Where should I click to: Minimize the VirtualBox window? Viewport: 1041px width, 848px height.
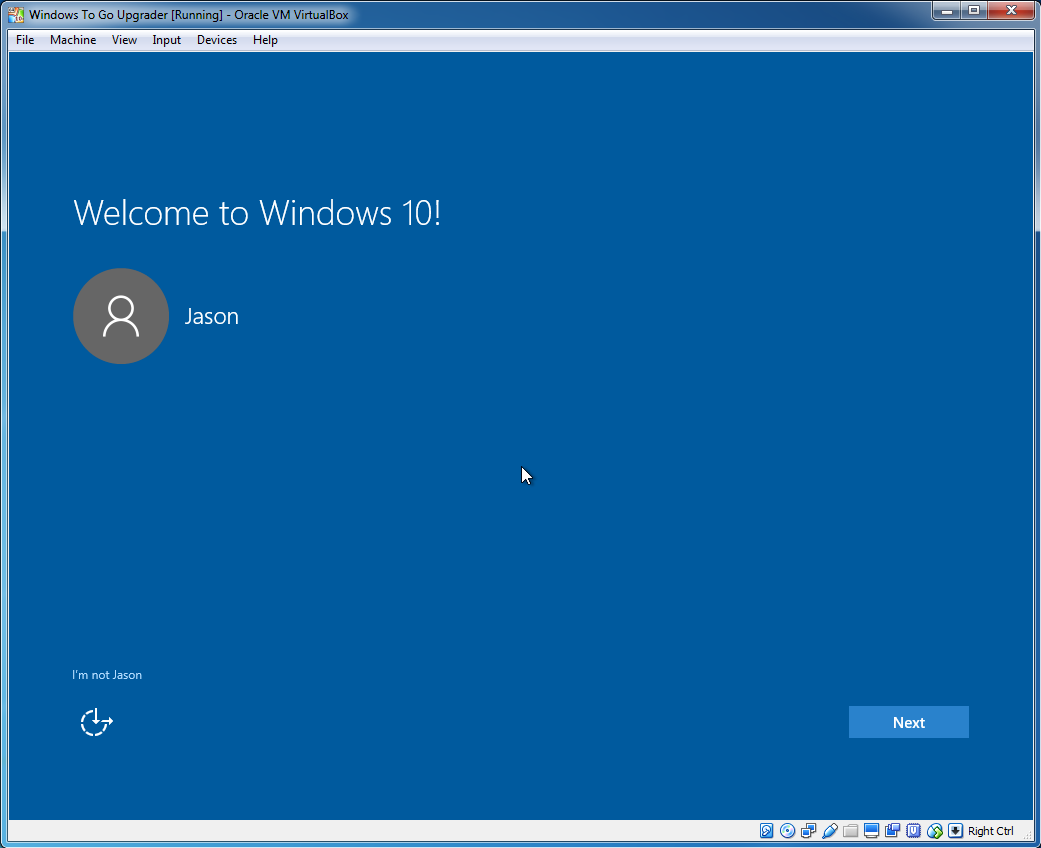[947, 11]
